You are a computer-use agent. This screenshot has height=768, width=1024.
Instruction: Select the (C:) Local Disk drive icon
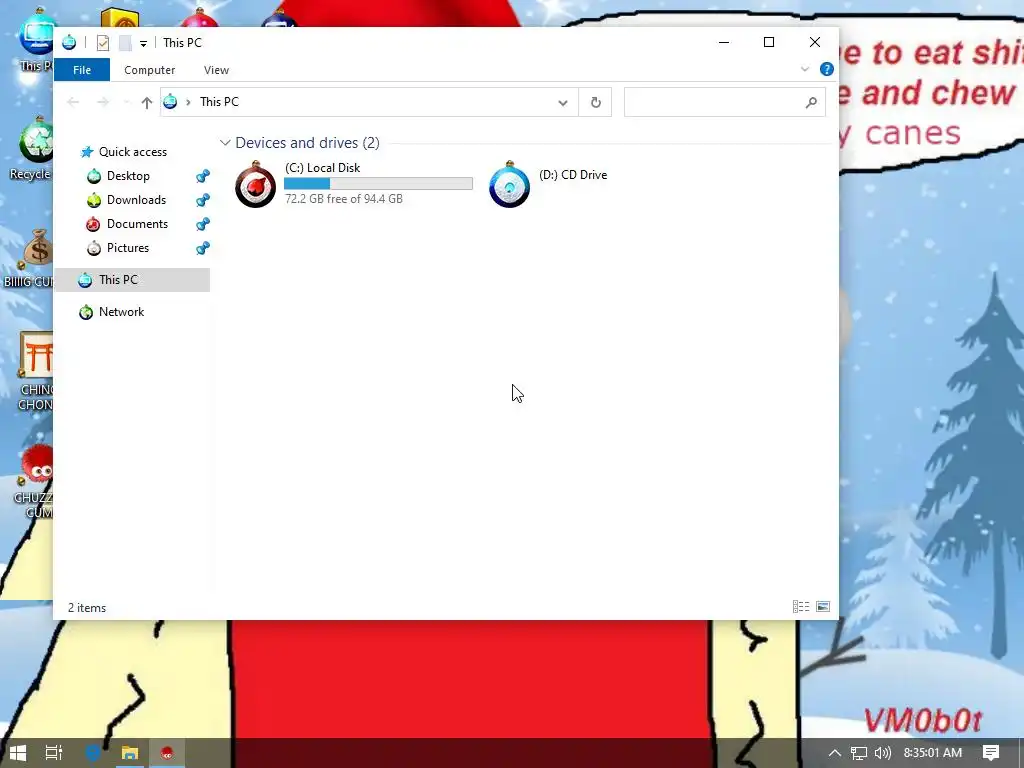point(255,185)
